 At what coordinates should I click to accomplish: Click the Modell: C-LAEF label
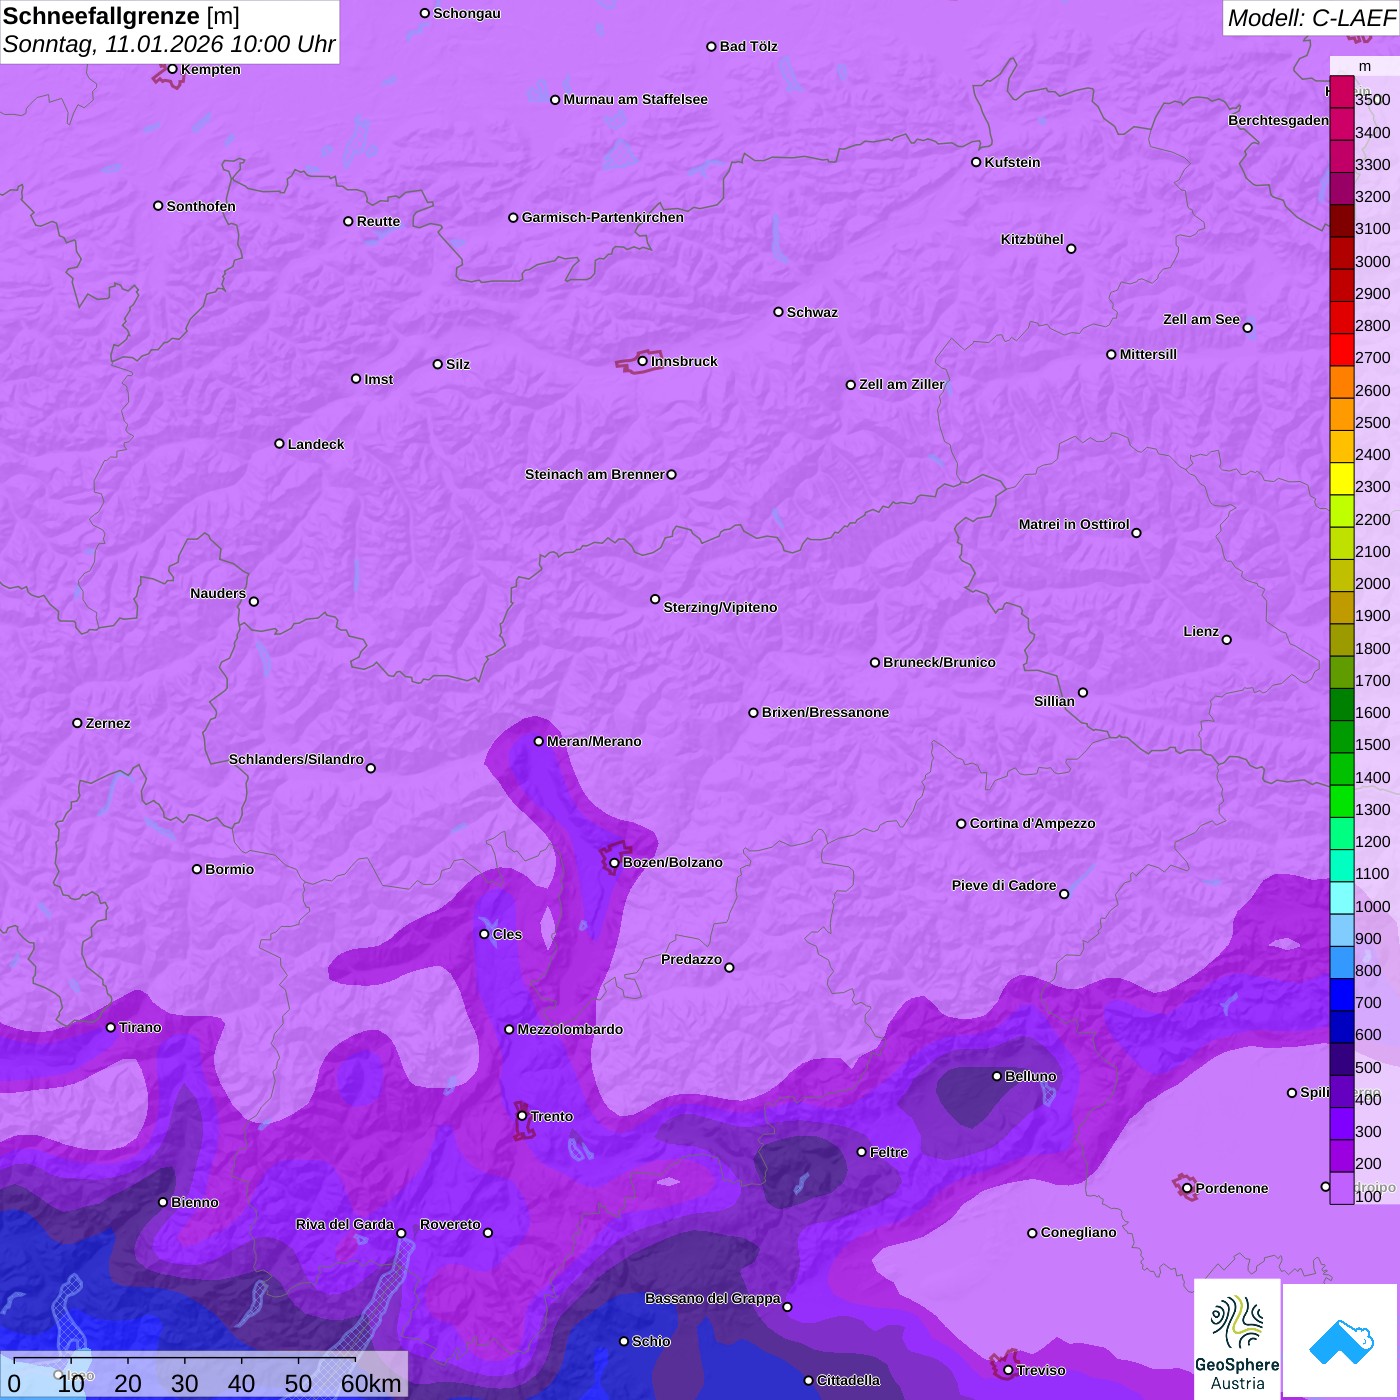pyautogui.click(x=1311, y=18)
